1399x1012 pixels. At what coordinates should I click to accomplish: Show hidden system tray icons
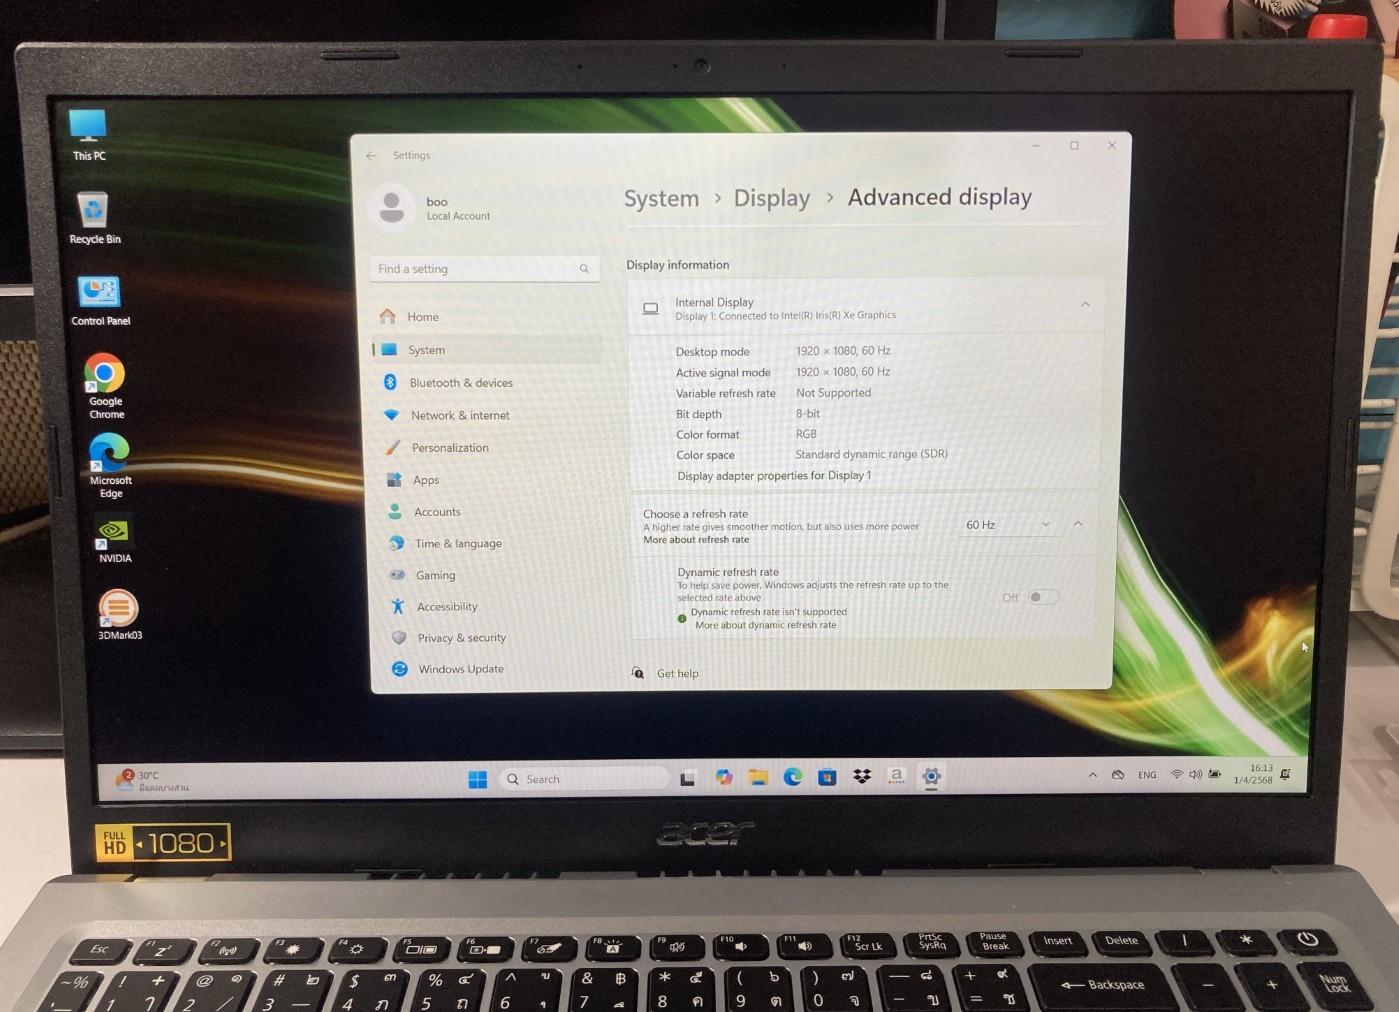pos(1092,775)
